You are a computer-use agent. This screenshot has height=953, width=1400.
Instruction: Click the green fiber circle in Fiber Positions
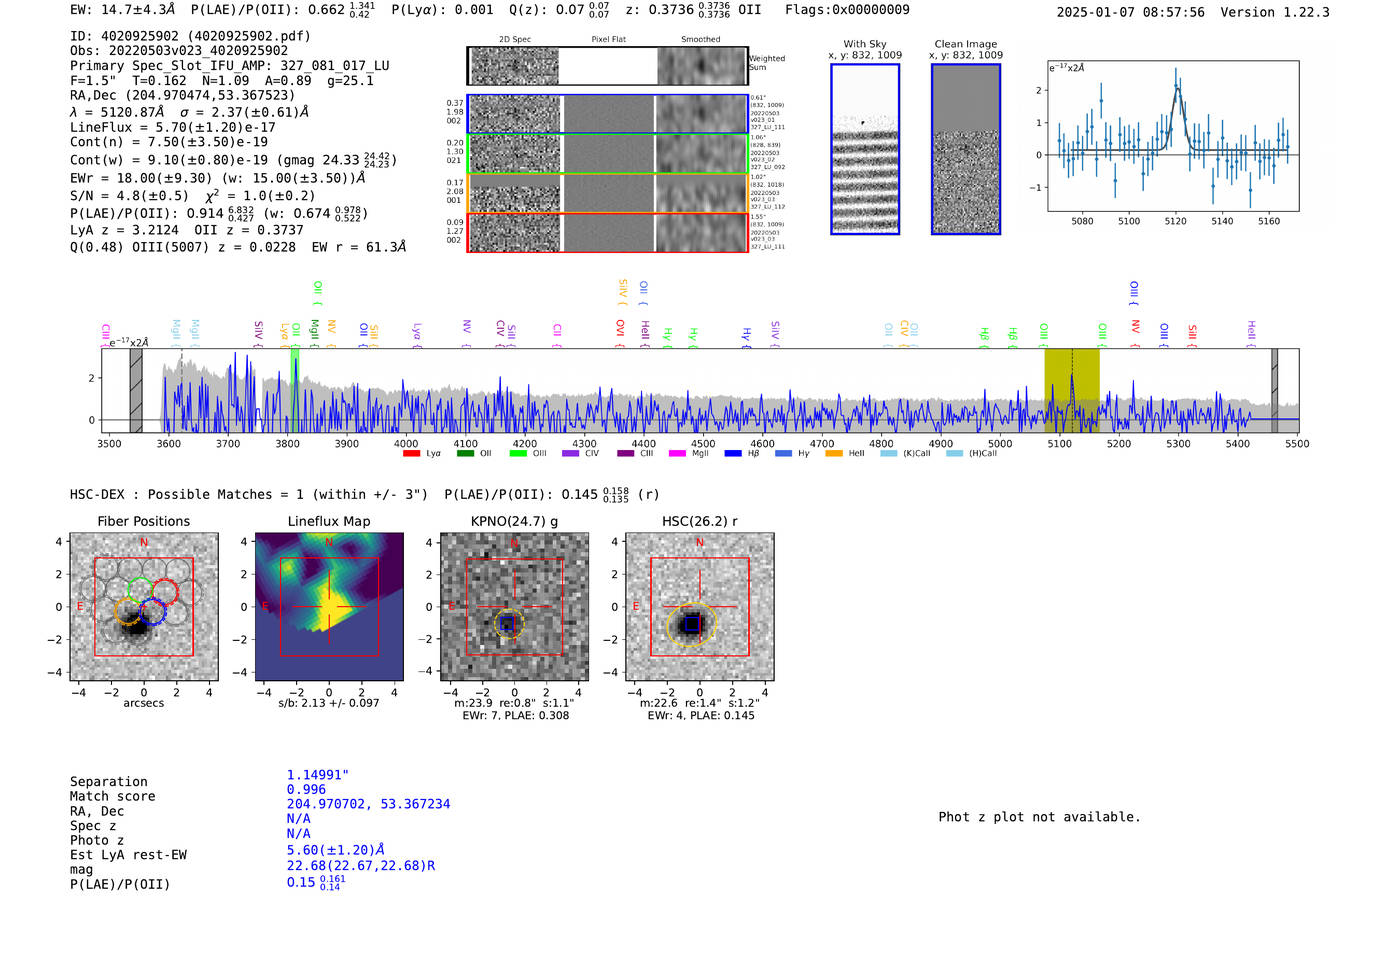click(x=140, y=590)
